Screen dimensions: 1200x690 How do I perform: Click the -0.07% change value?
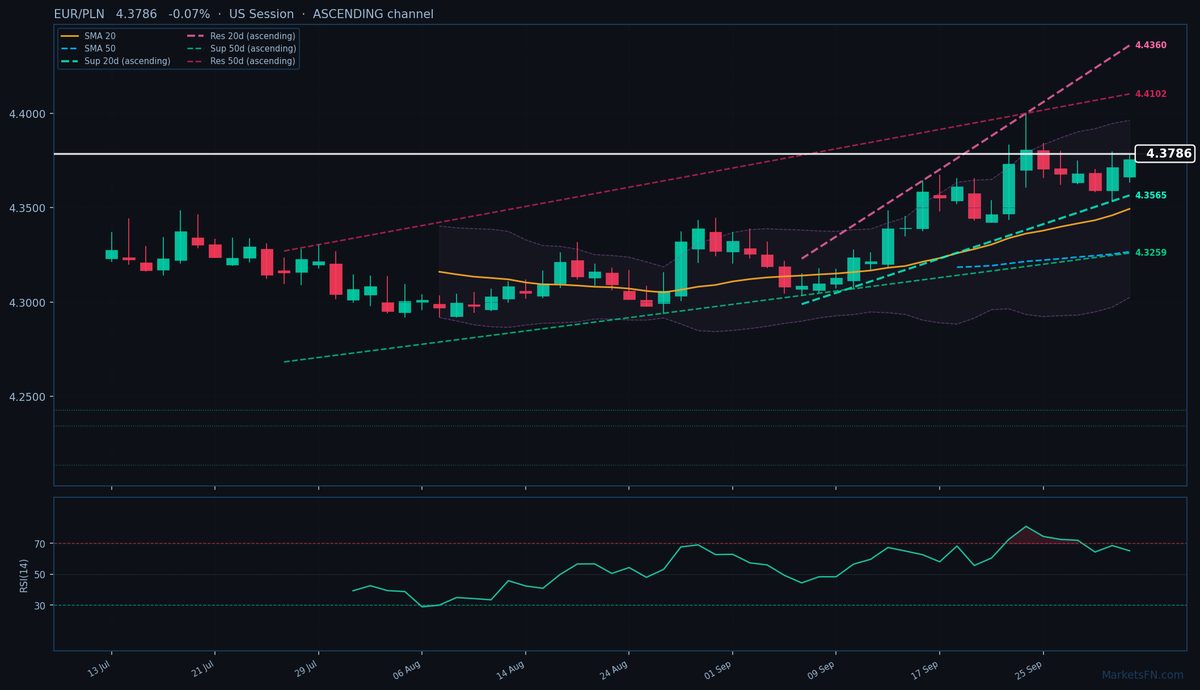[190, 14]
